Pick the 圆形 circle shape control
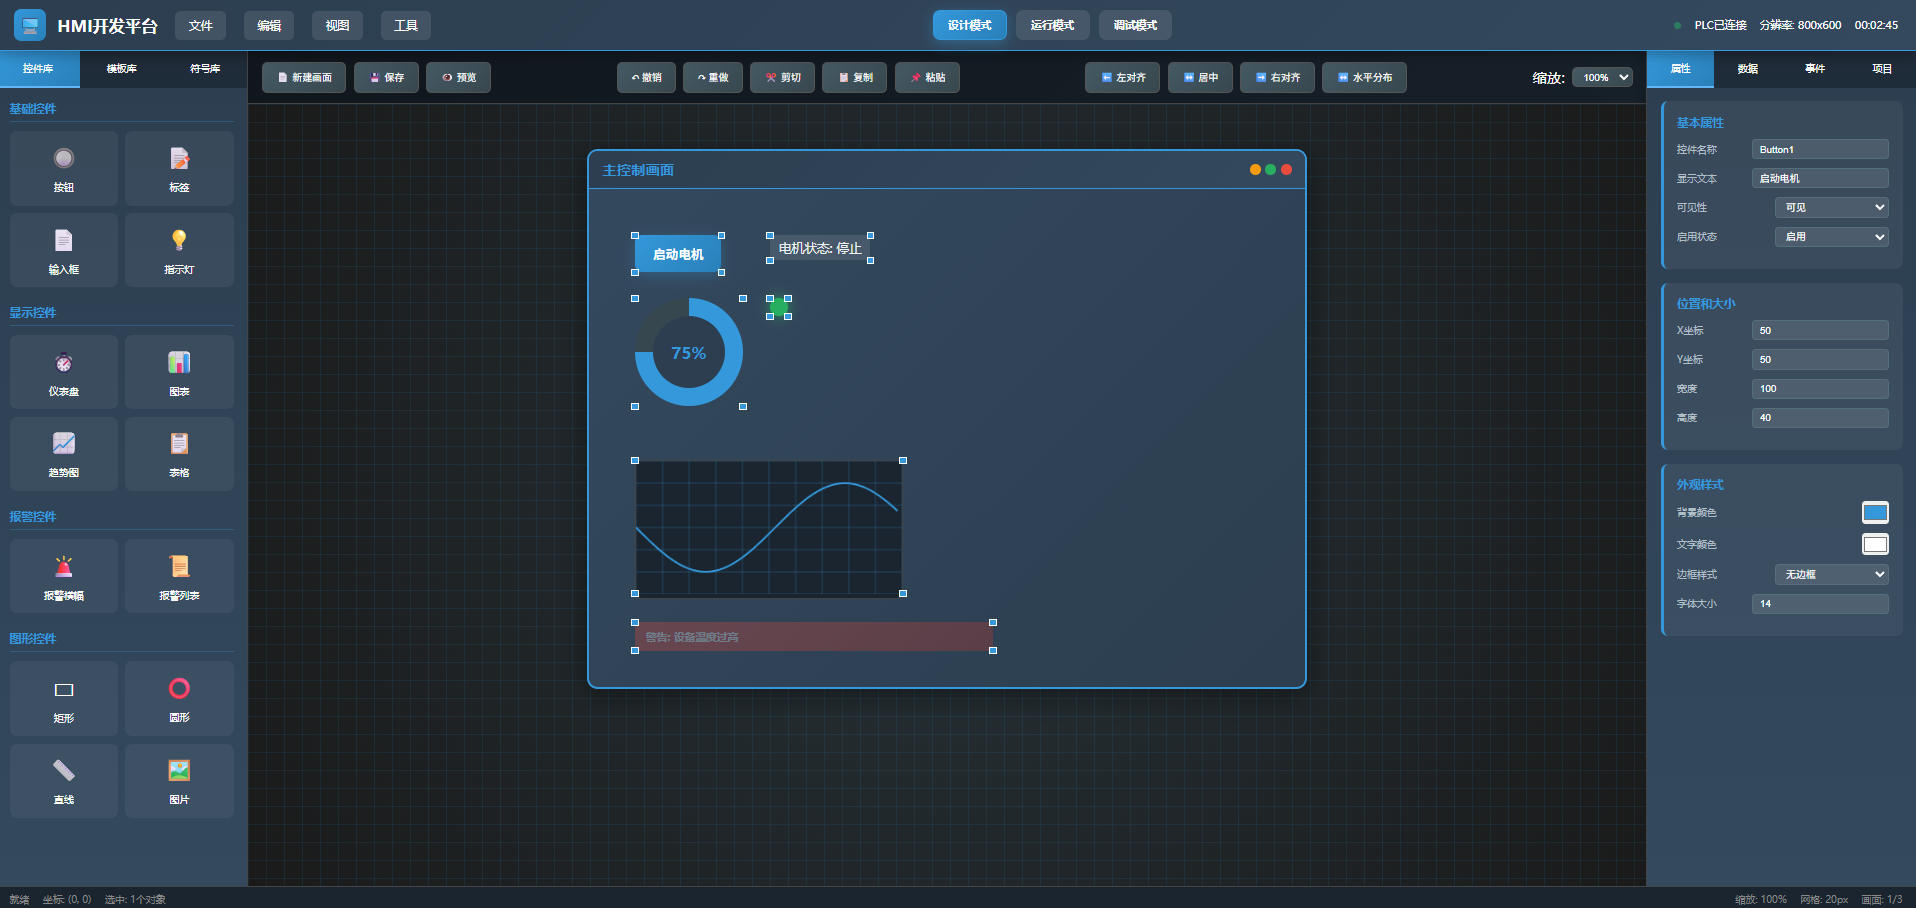The width and height of the screenshot is (1916, 908). coord(179,698)
